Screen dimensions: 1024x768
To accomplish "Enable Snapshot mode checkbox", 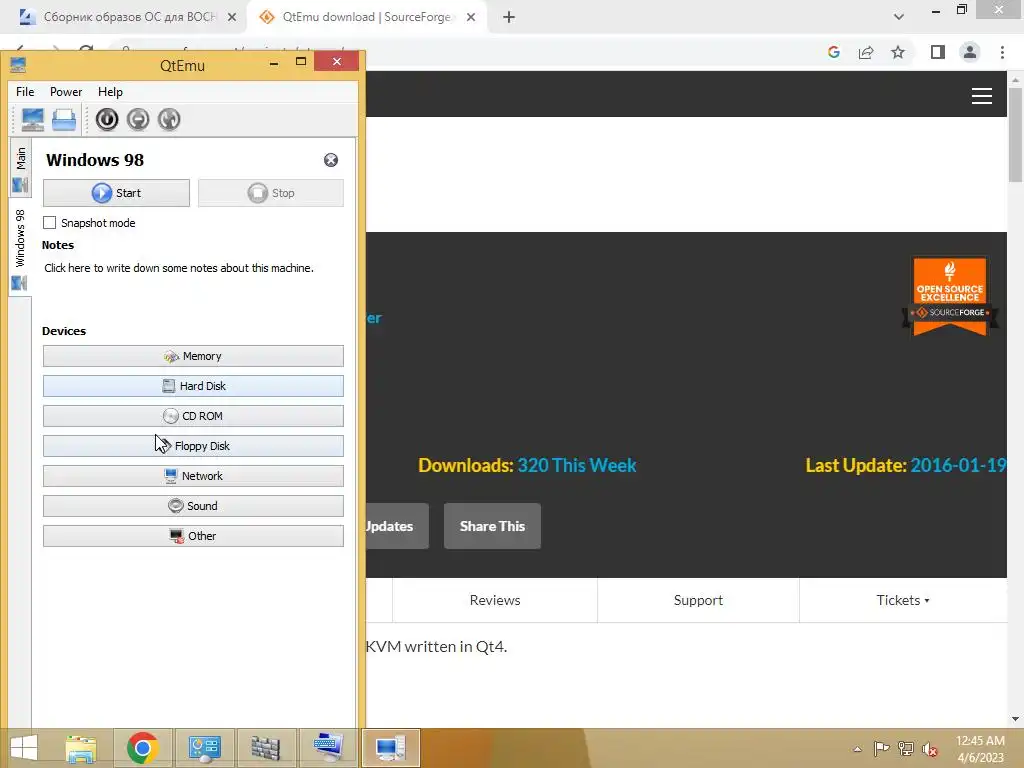I will click(x=50, y=223).
